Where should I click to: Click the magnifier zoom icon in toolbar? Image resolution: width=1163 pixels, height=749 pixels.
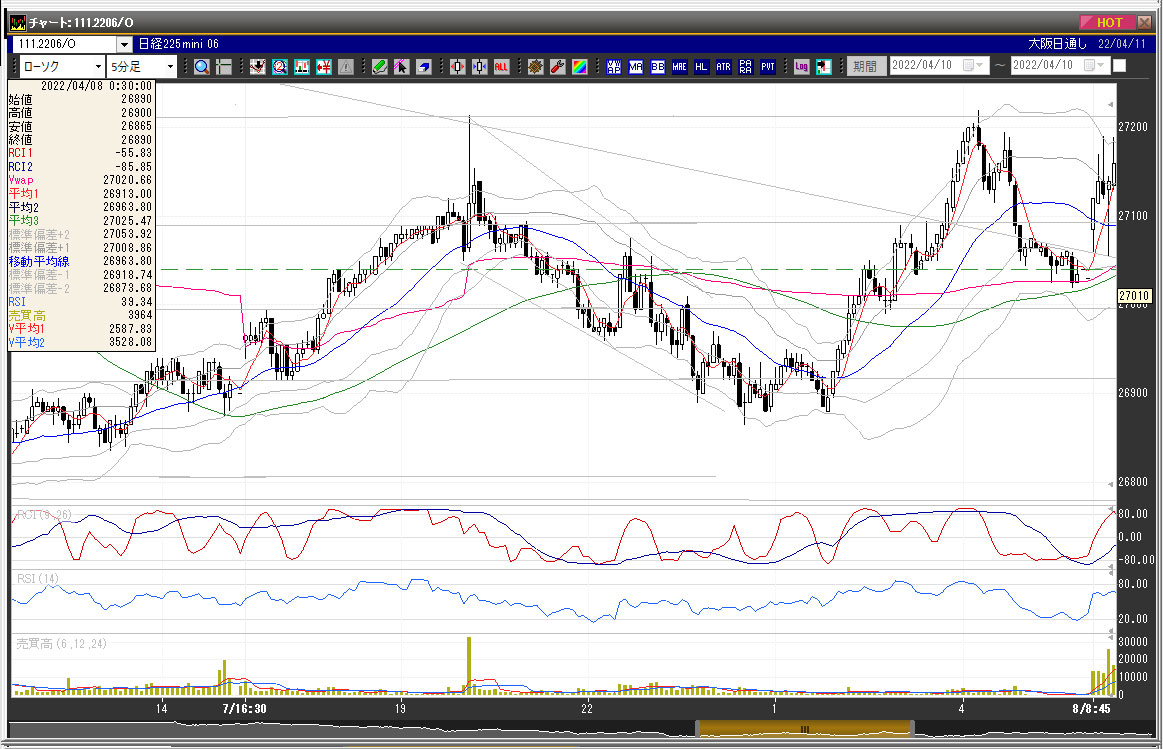tap(201, 67)
